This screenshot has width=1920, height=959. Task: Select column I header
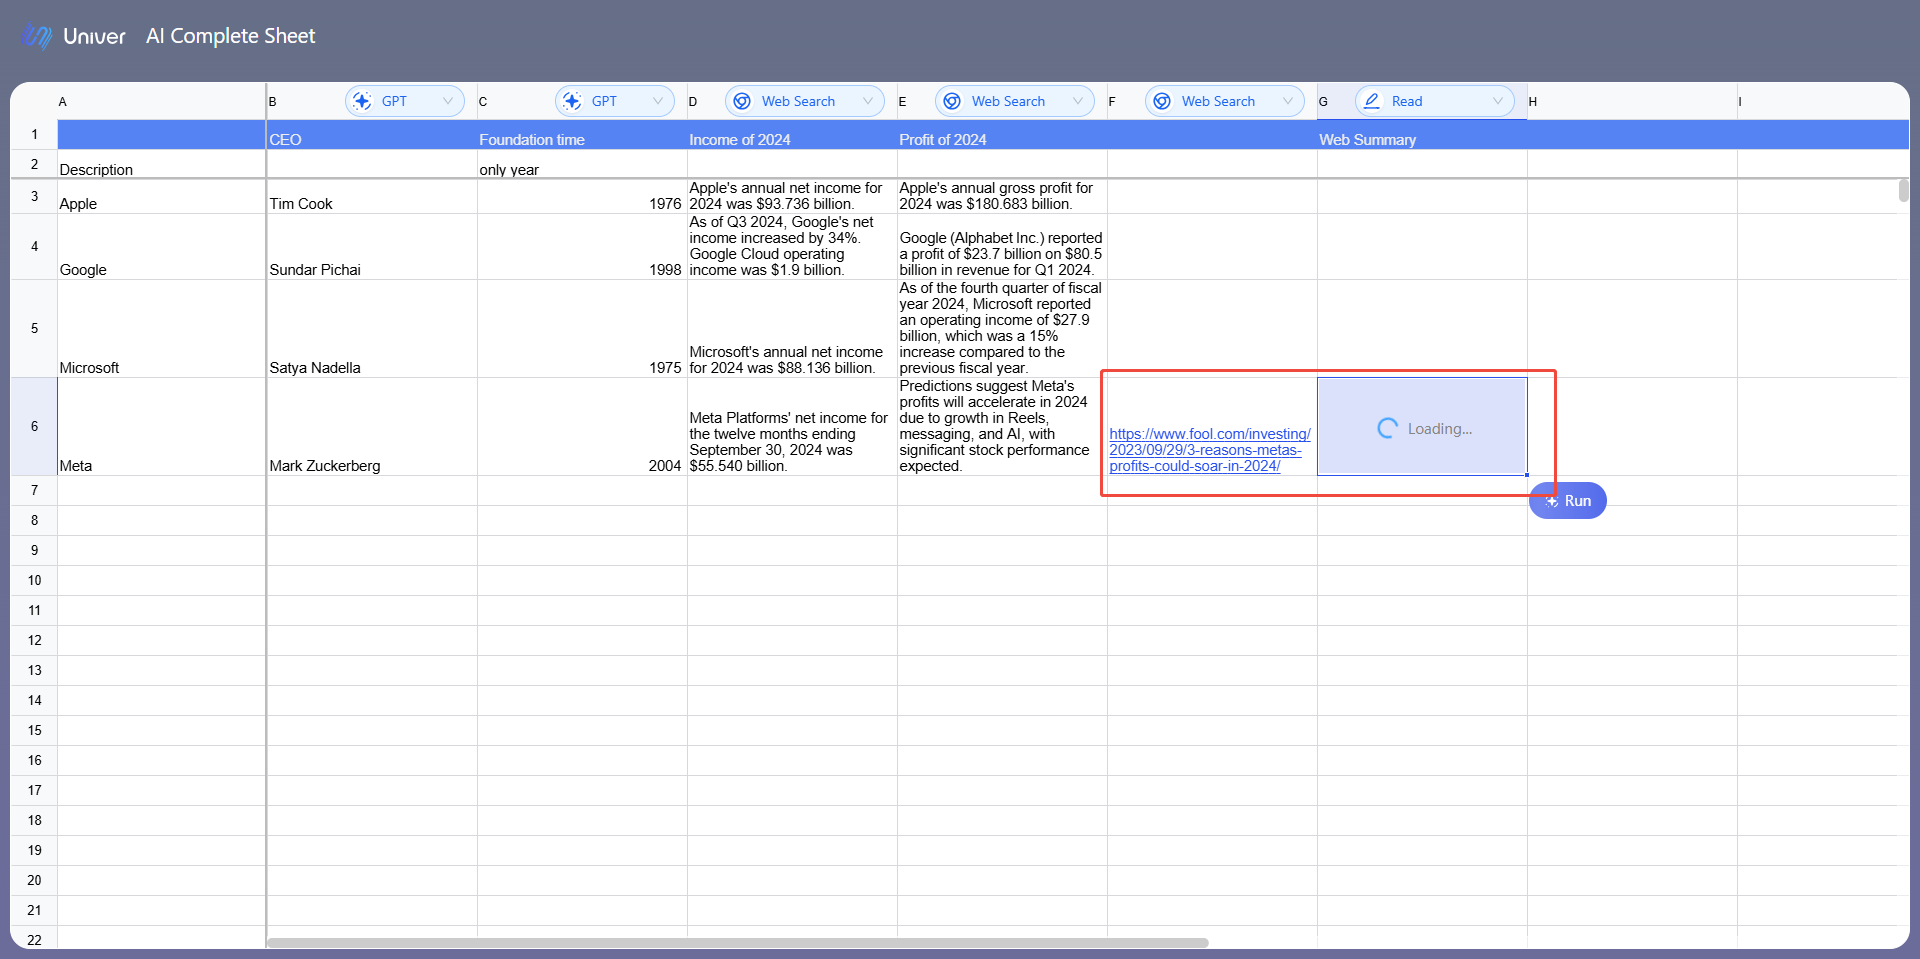1823,101
